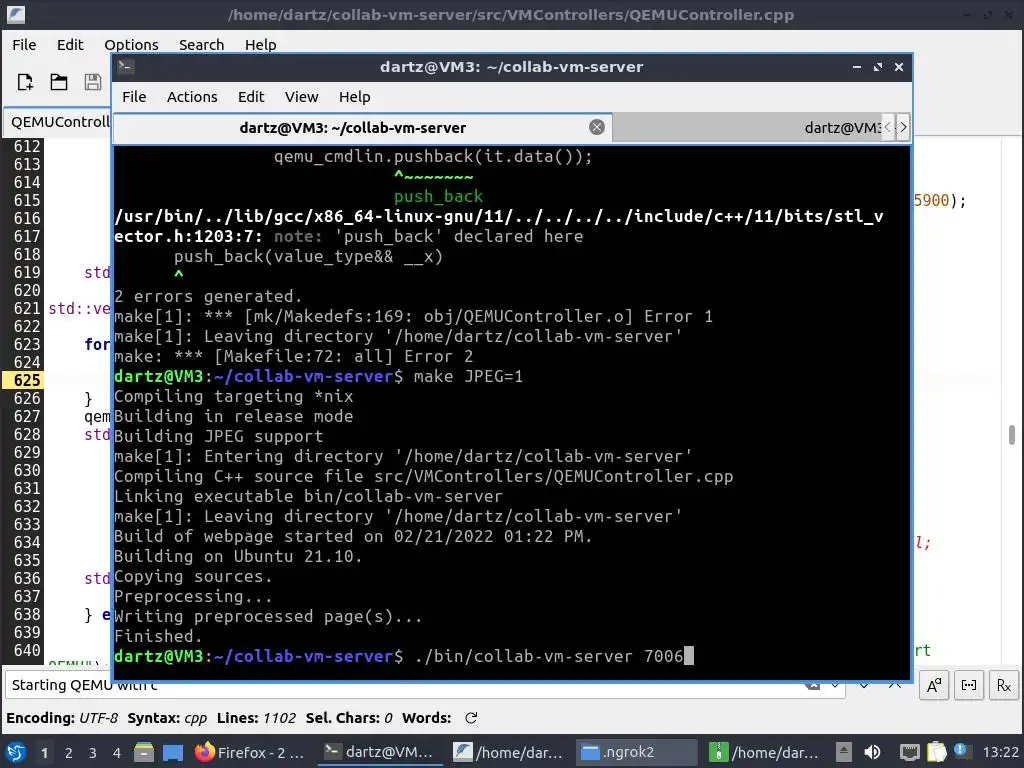Click the Lines: 1102 status bar entry
Image resolution: width=1024 pixels, height=768 pixels.
256,718
